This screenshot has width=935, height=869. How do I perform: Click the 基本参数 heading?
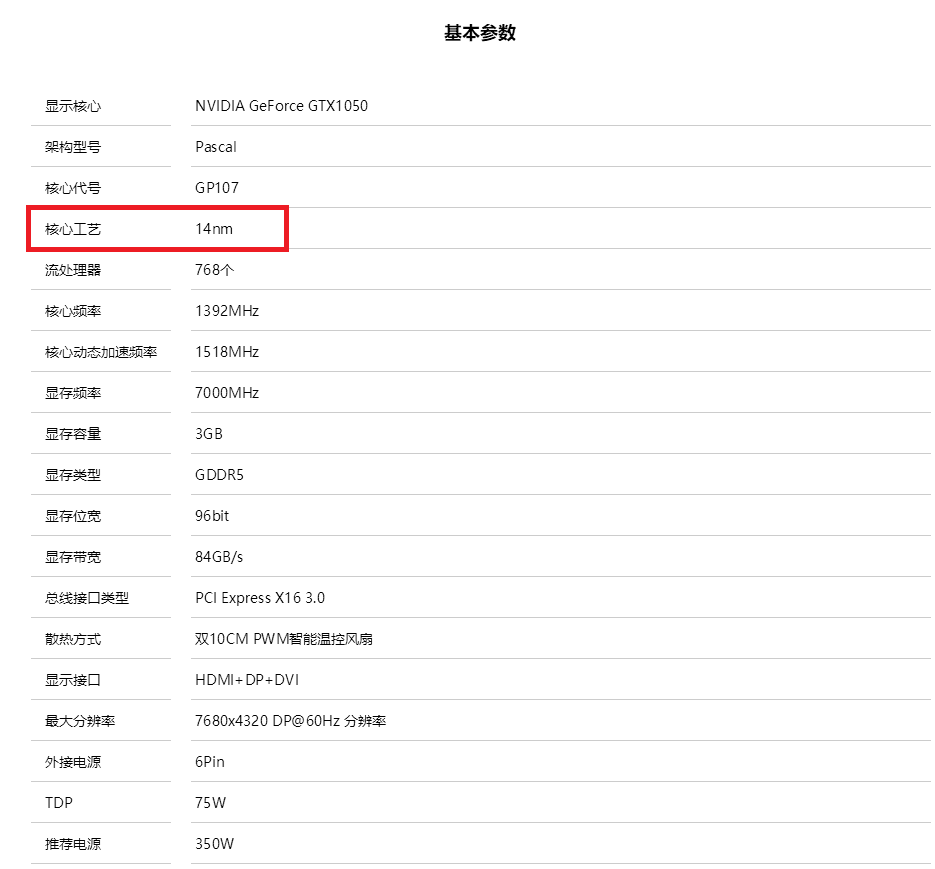(x=479, y=33)
